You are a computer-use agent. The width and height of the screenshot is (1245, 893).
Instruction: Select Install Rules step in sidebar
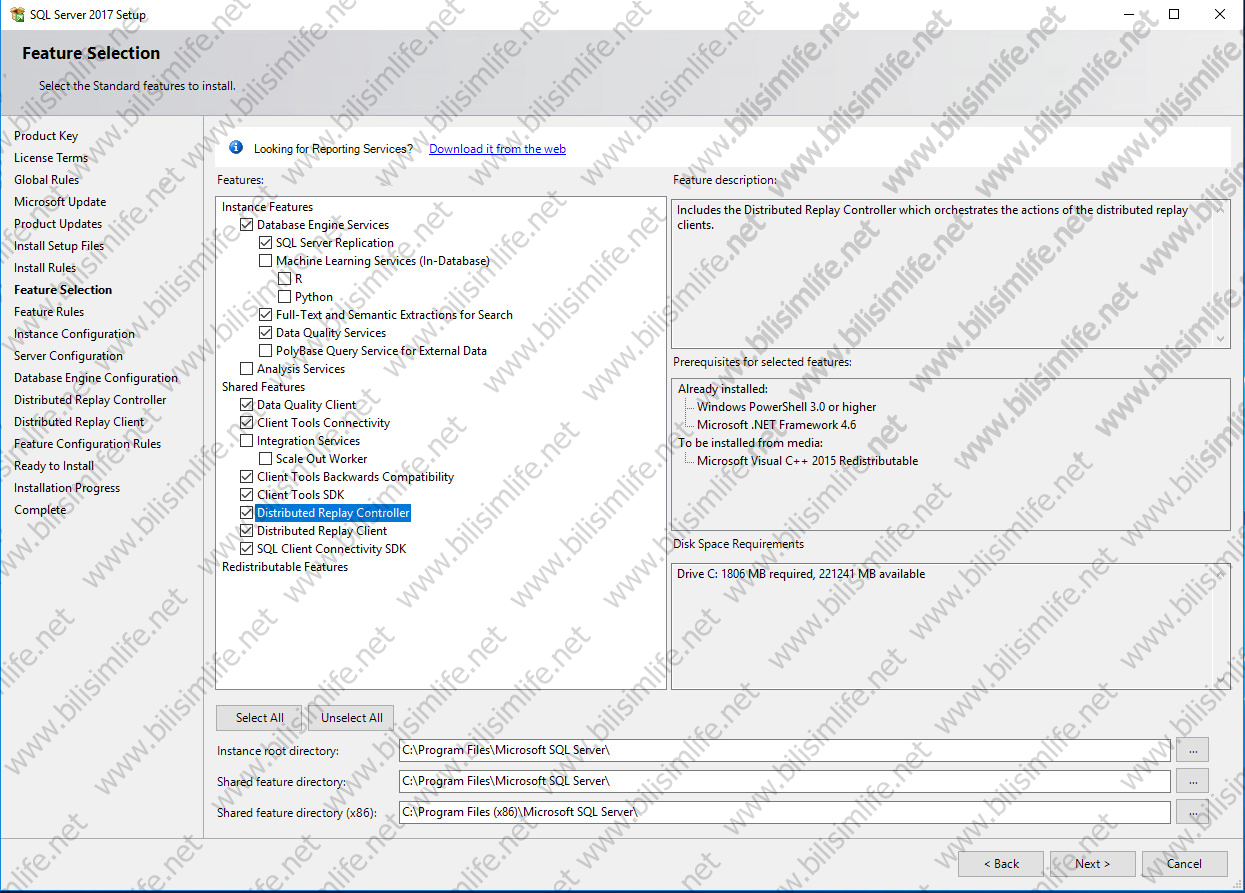click(x=45, y=268)
